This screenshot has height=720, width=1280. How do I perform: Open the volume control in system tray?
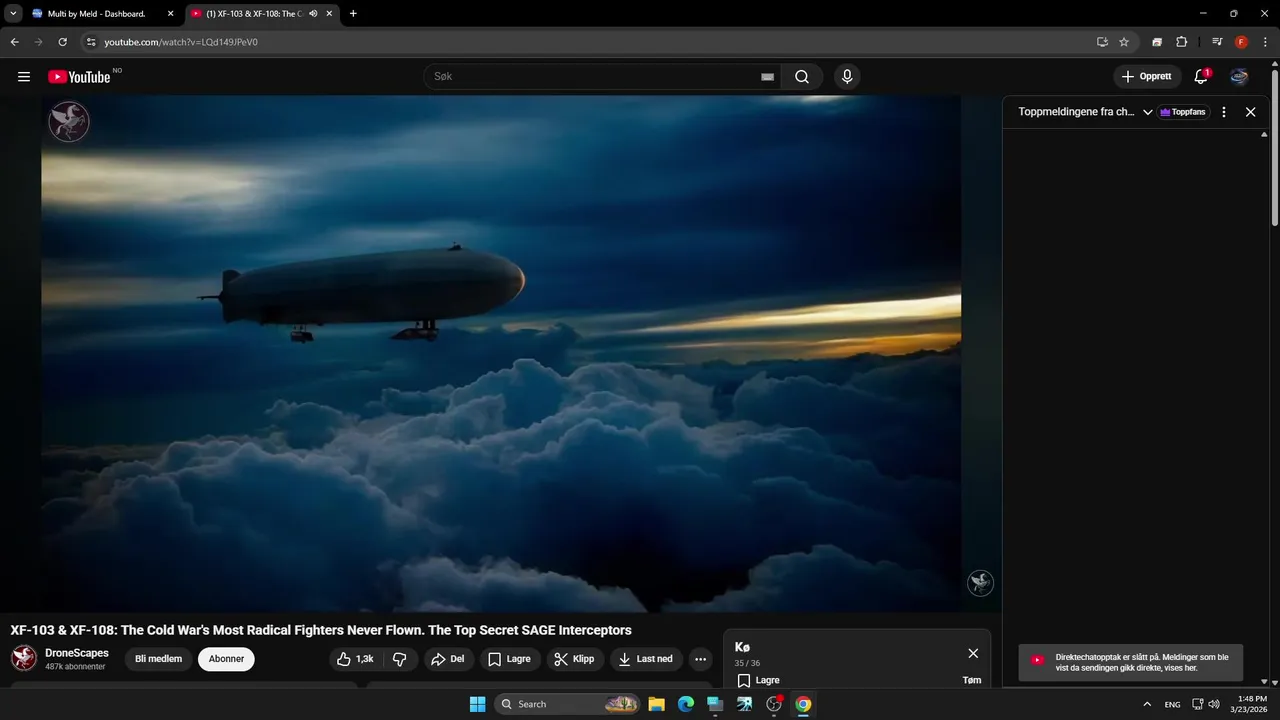pos(1214,704)
